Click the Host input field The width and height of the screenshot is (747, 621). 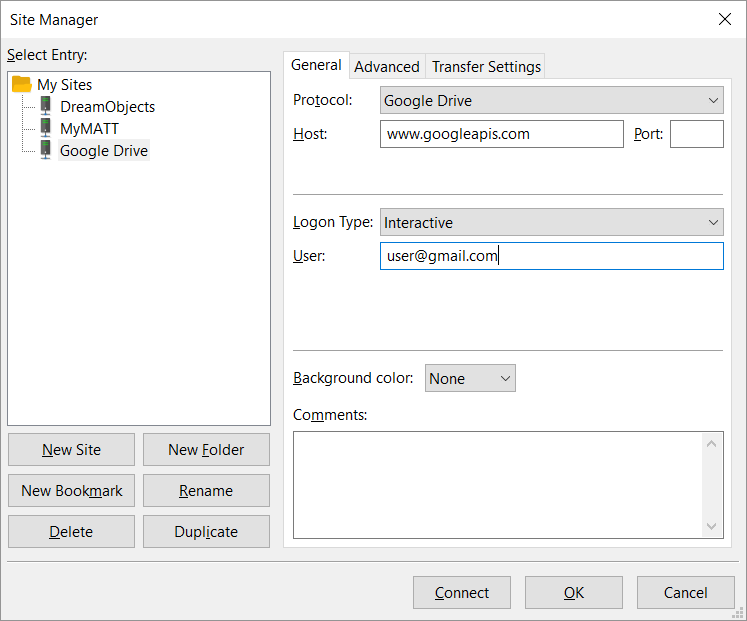tap(501, 134)
